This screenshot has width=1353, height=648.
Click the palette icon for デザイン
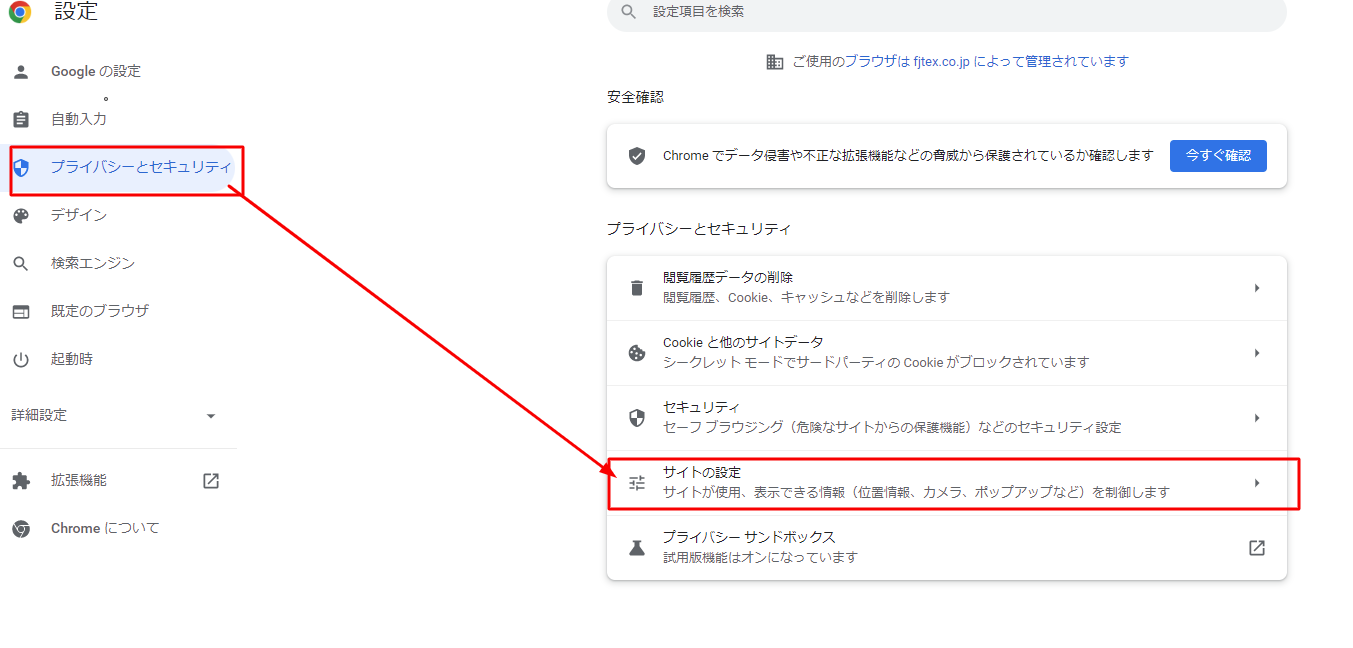coord(20,215)
